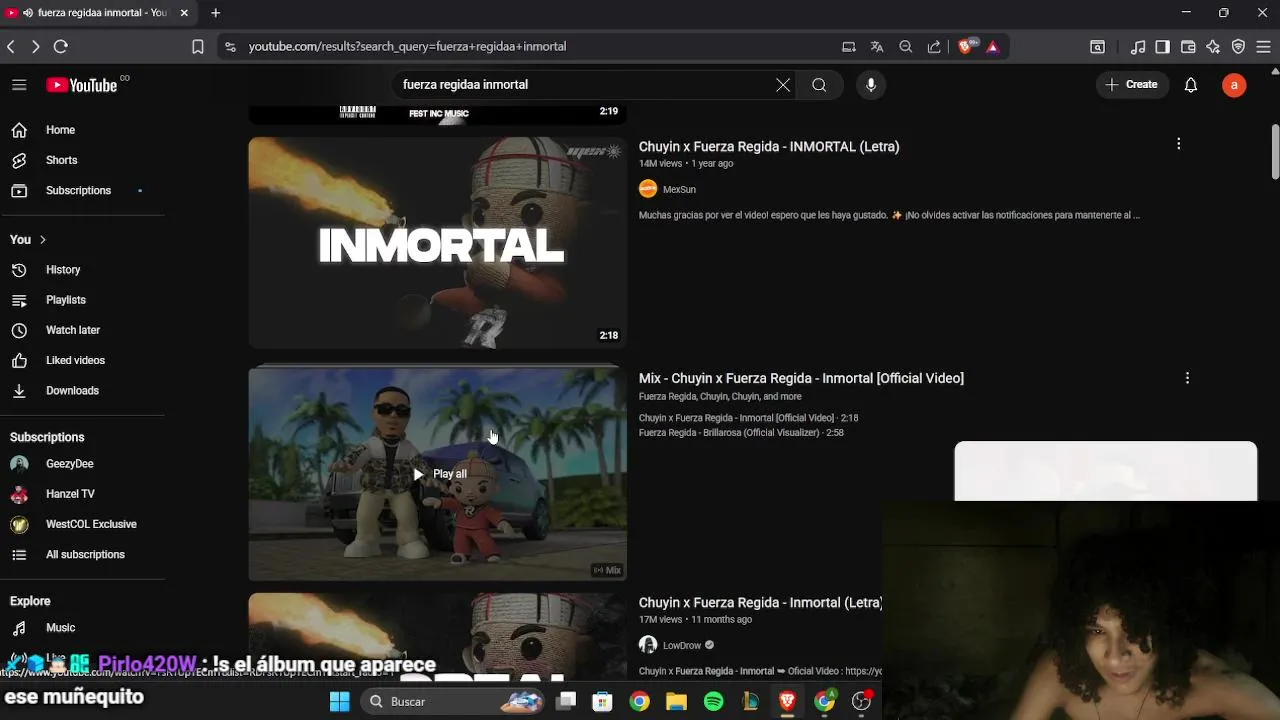Screen dimensions: 1280x720
Task: Open the LowDrow channel name
Action: tap(681, 646)
